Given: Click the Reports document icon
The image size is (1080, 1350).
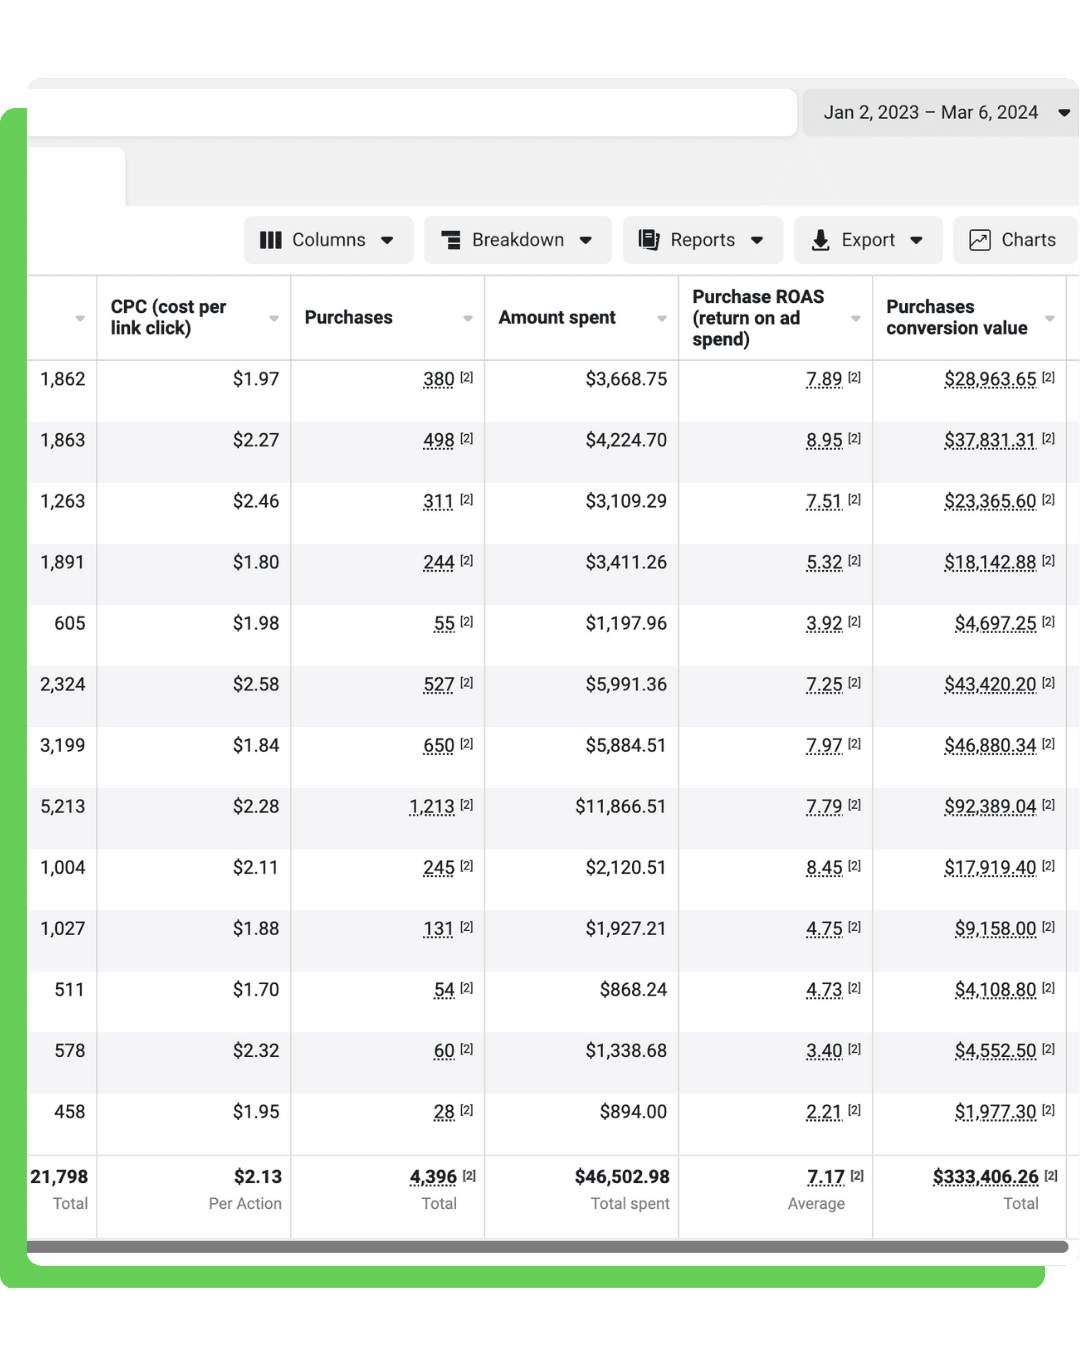Looking at the screenshot, I should 649,240.
